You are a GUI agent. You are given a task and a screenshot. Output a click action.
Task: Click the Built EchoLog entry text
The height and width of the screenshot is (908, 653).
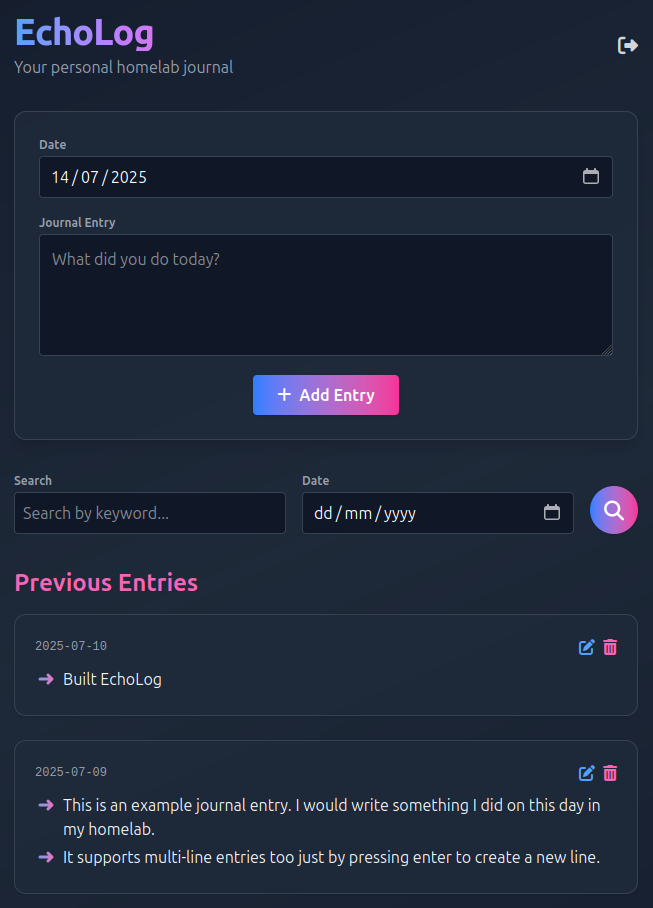click(x=112, y=679)
